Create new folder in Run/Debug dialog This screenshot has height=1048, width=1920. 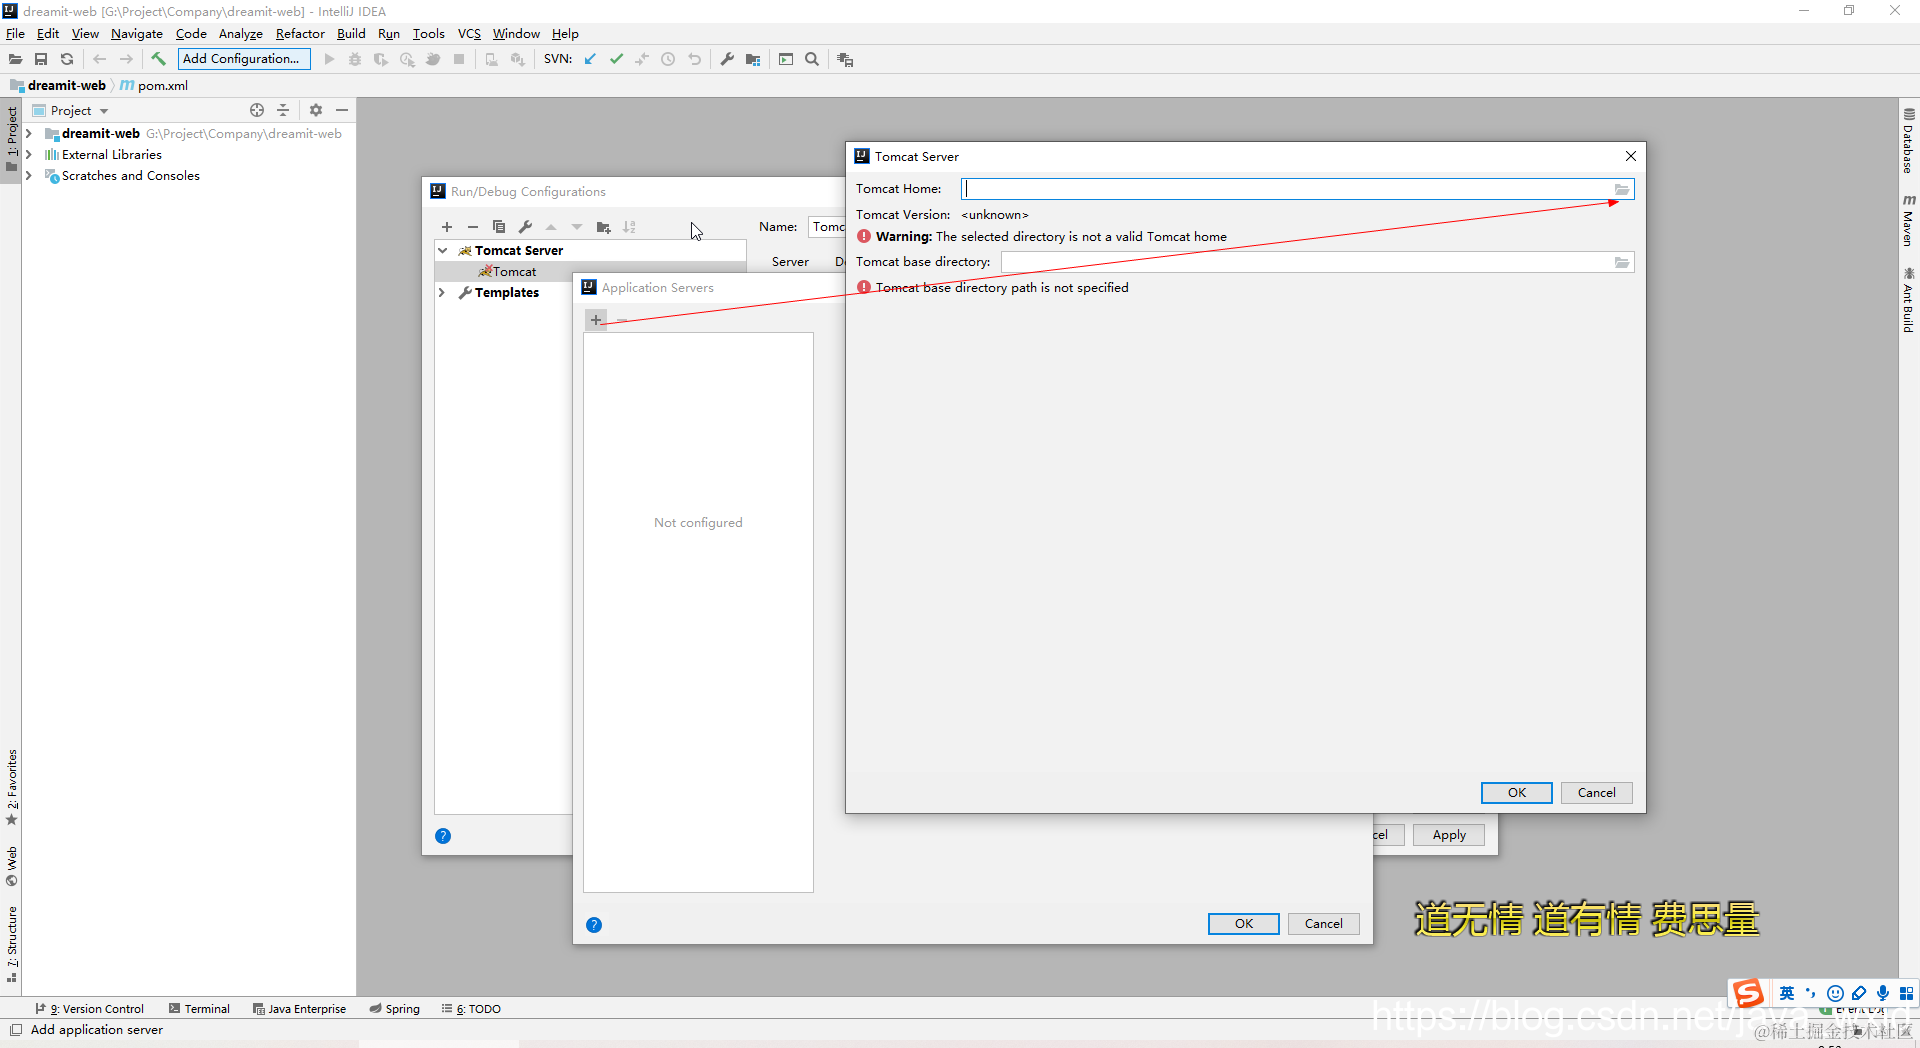(x=603, y=227)
